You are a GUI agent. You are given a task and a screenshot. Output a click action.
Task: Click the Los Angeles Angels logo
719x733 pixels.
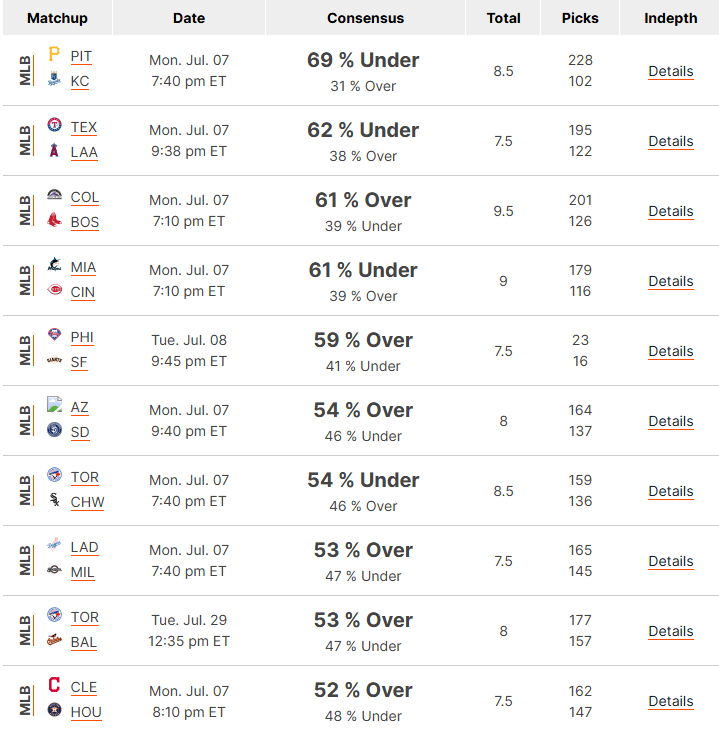(54, 150)
